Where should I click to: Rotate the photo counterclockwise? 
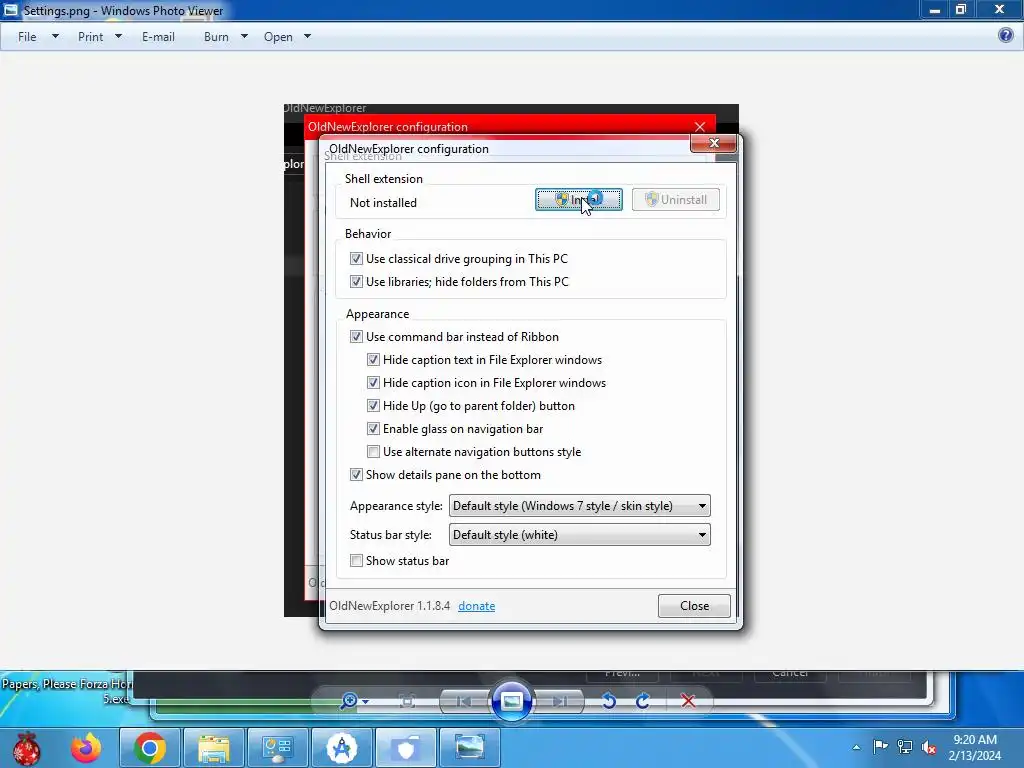click(609, 701)
